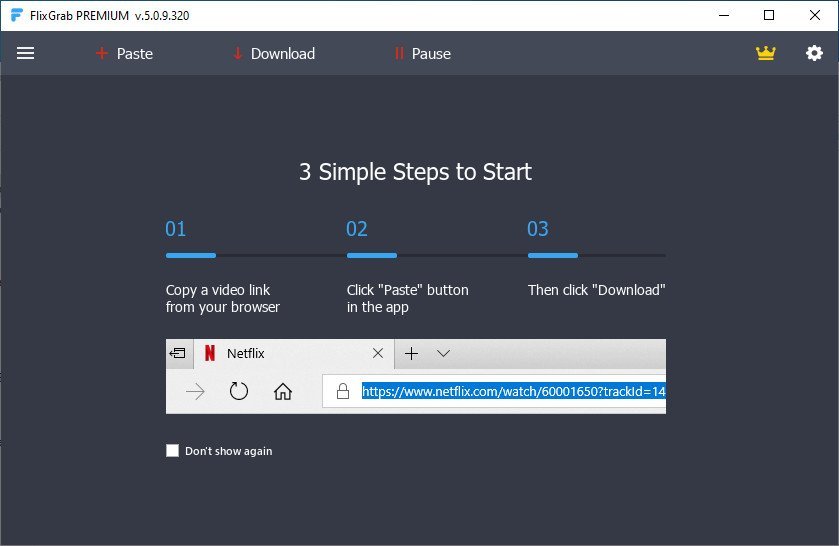This screenshot has width=839, height=546.
Task: Close the FlixGrab window
Action: (x=814, y=16)
